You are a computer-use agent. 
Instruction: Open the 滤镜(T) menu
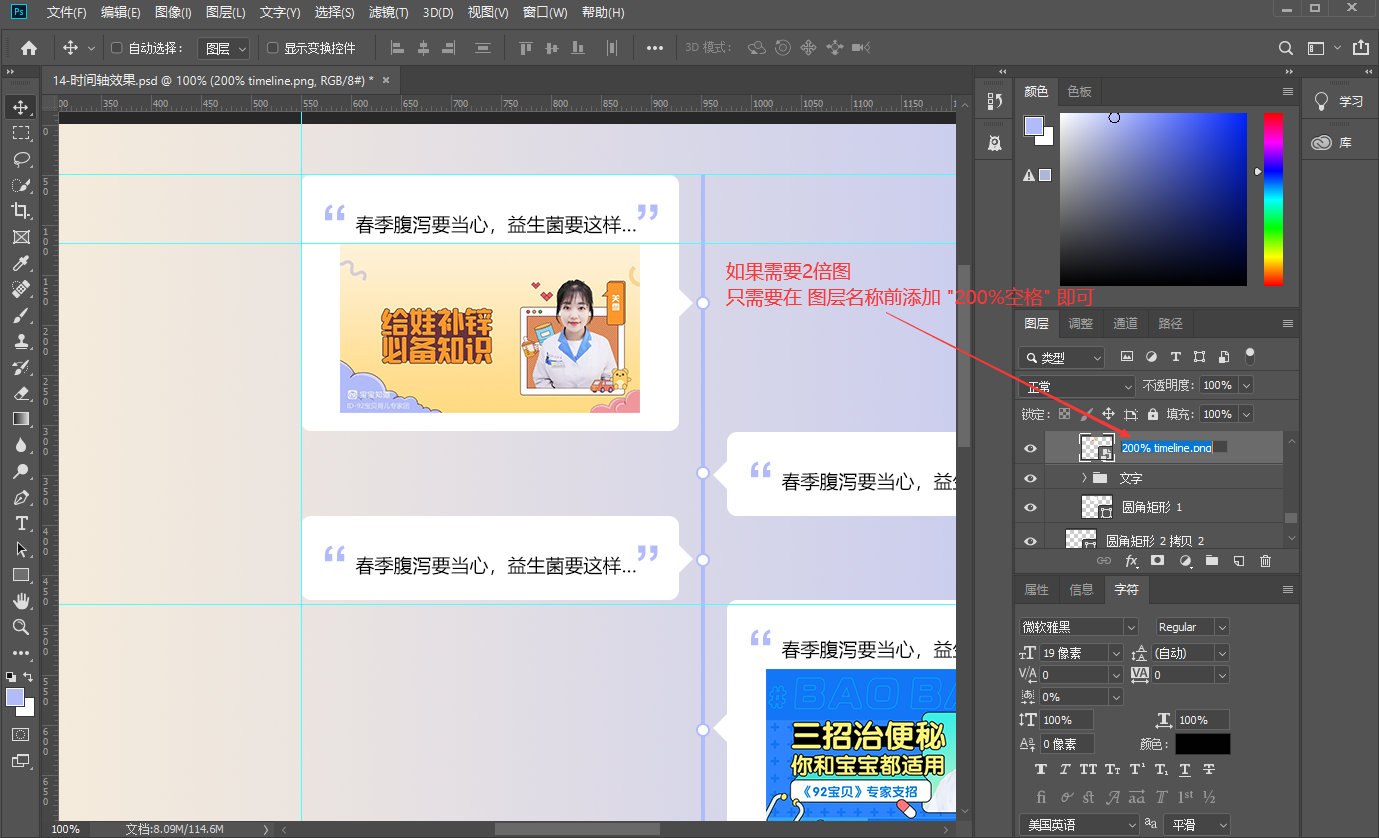(x=388, y=13)
